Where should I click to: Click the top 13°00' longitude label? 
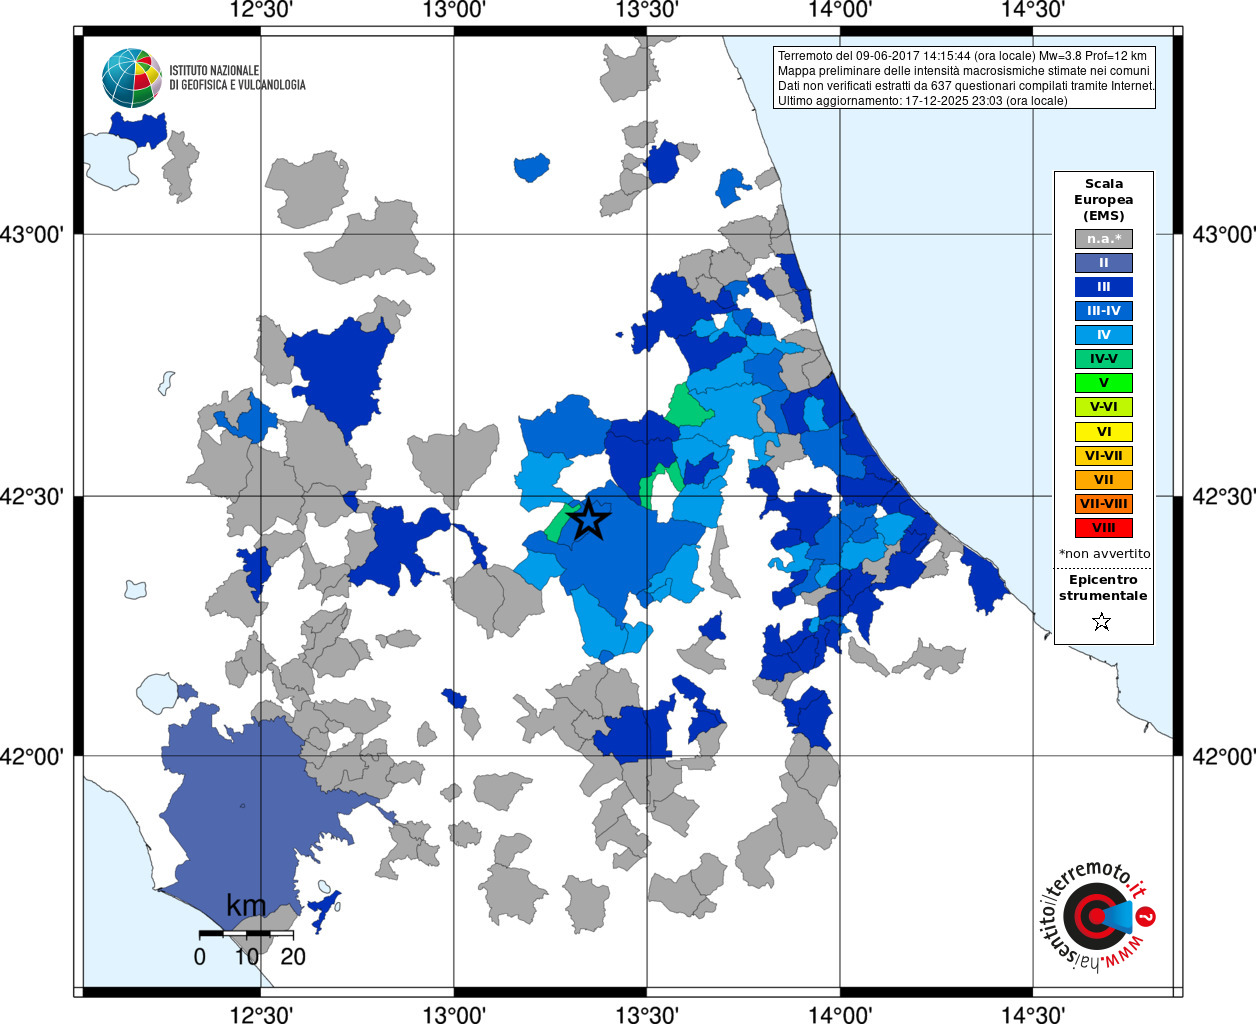pyautogui.click(x=454, y=11)
